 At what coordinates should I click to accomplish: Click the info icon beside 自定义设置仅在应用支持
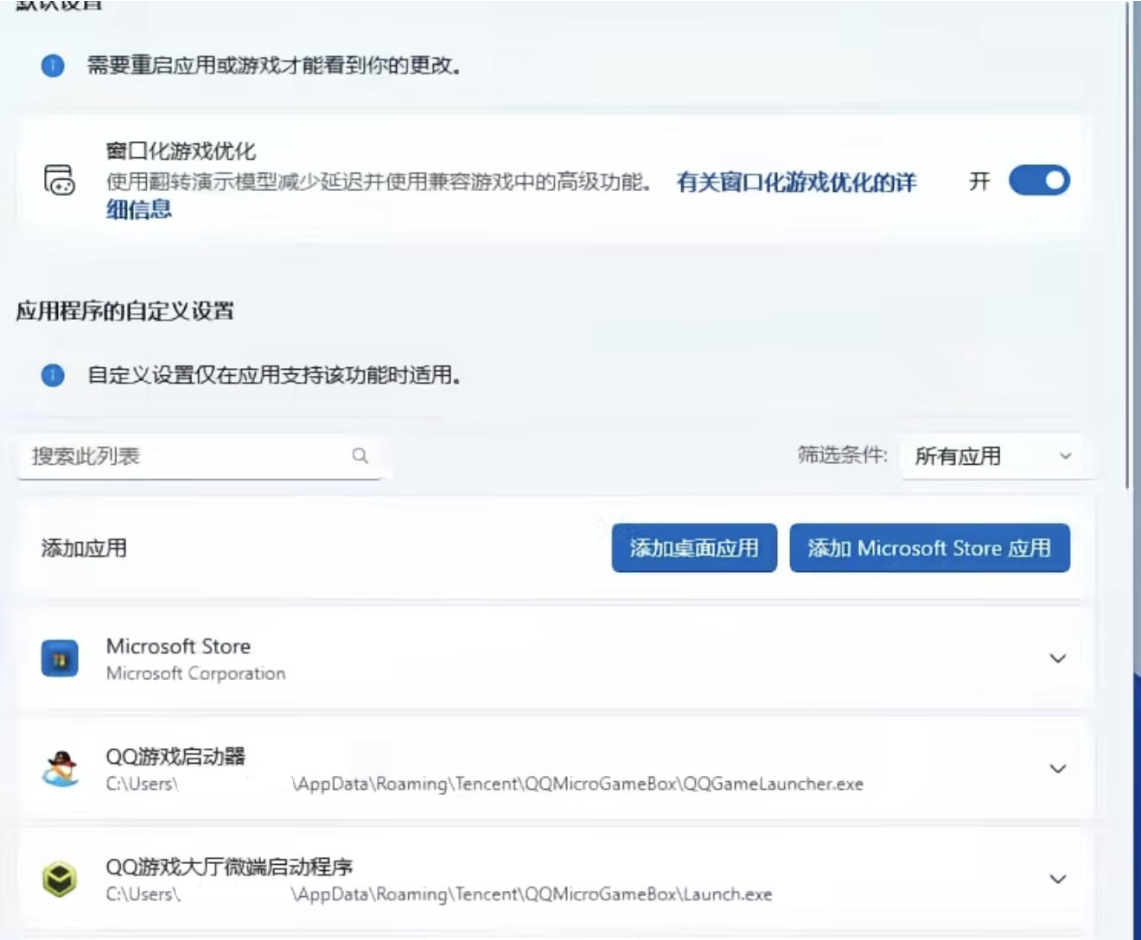pyautogui.click(x=52, y=375)
